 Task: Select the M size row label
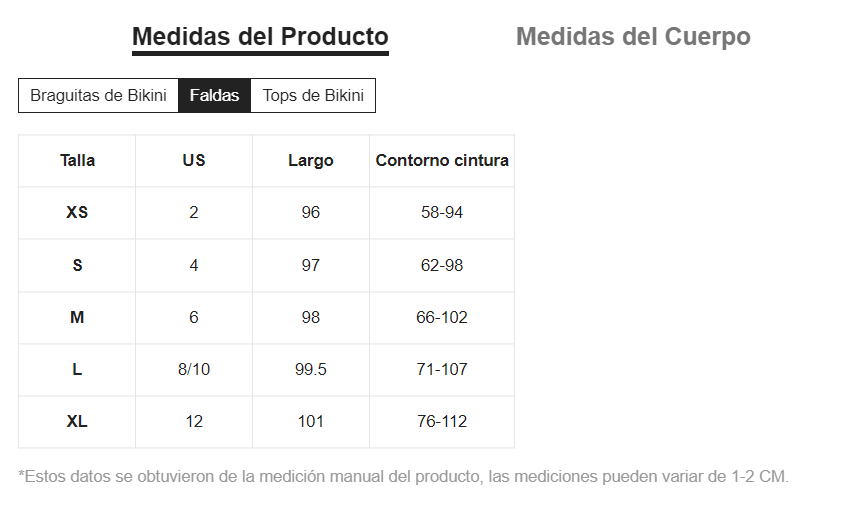point(77,318)
